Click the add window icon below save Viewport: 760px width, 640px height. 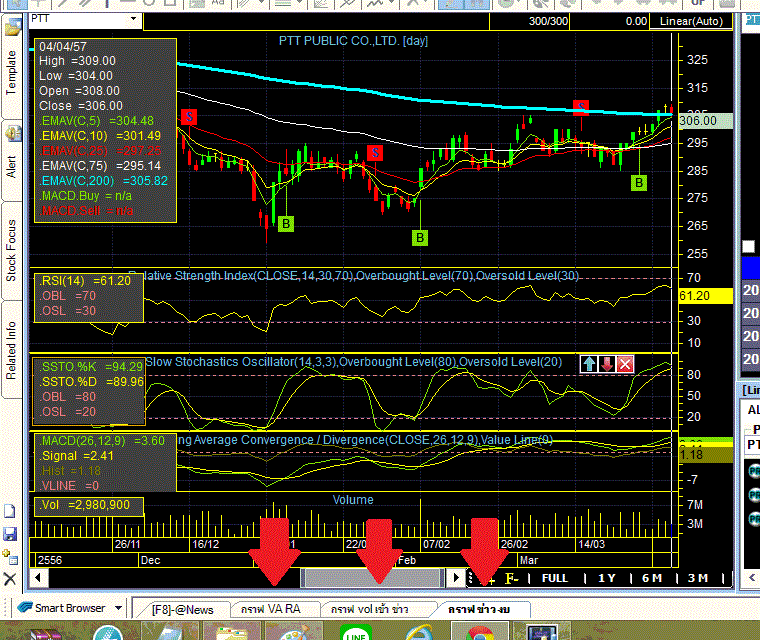click(10, 557)
